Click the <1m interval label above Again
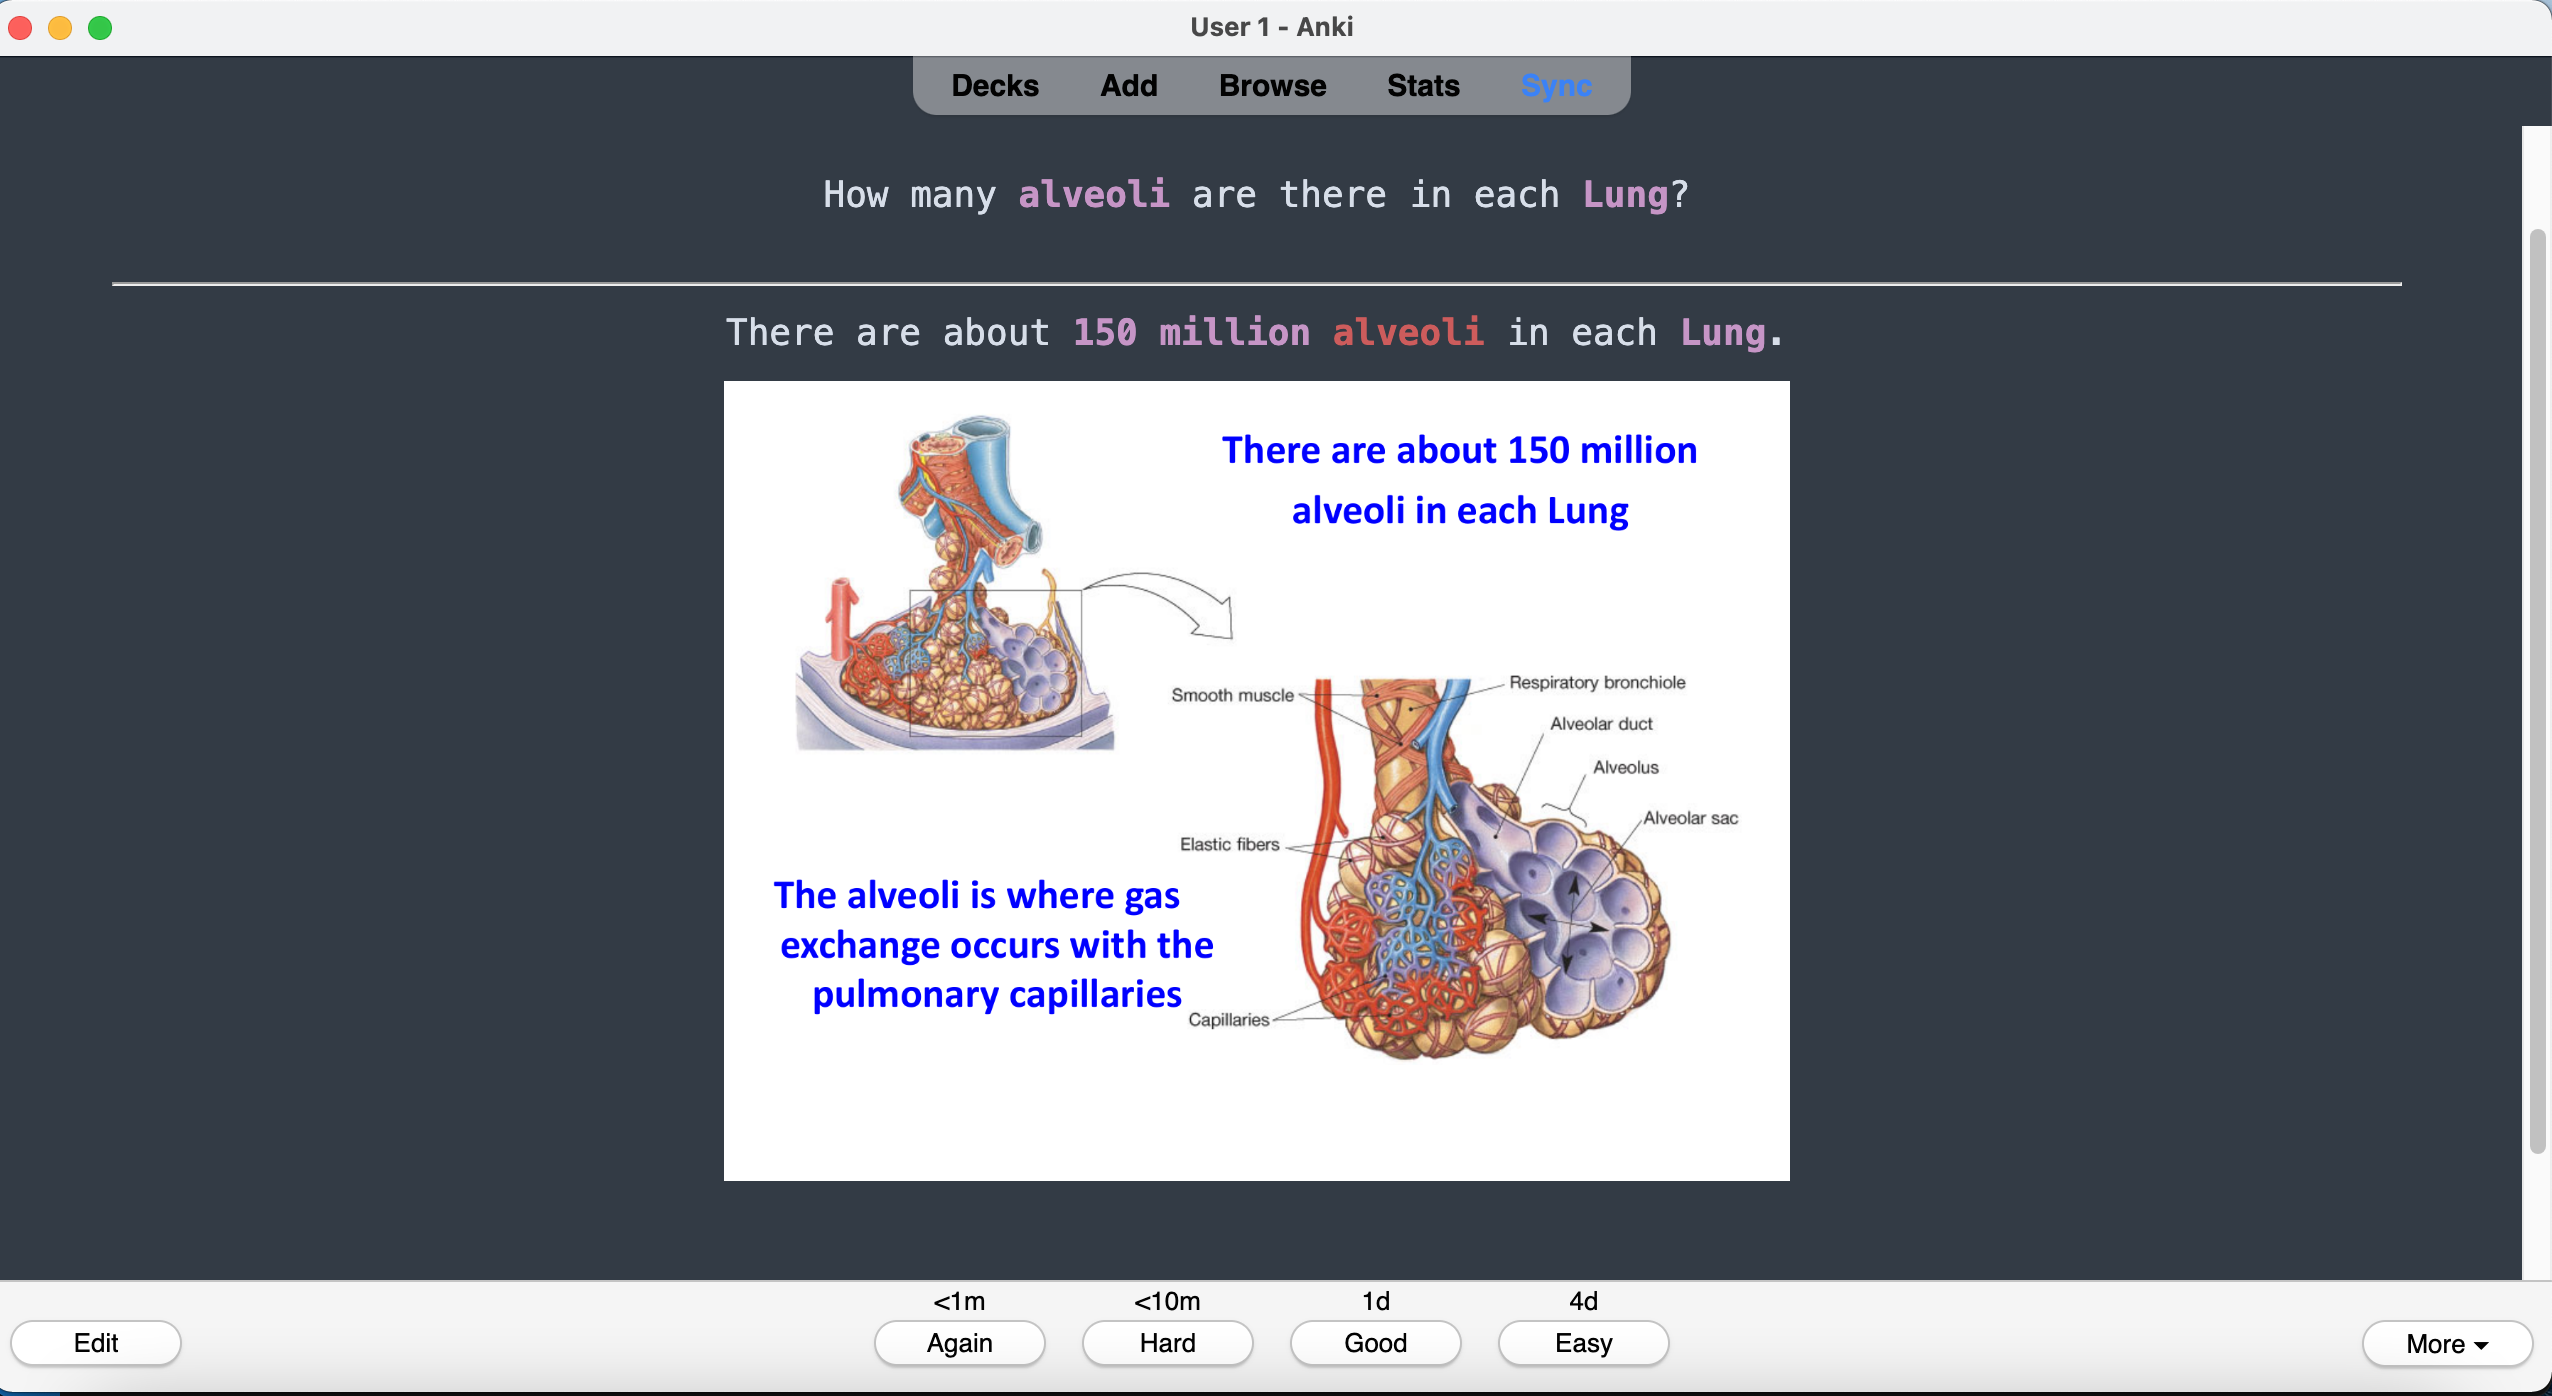Viewport: 2552px width, 1396px height. tap(958, 1300)
